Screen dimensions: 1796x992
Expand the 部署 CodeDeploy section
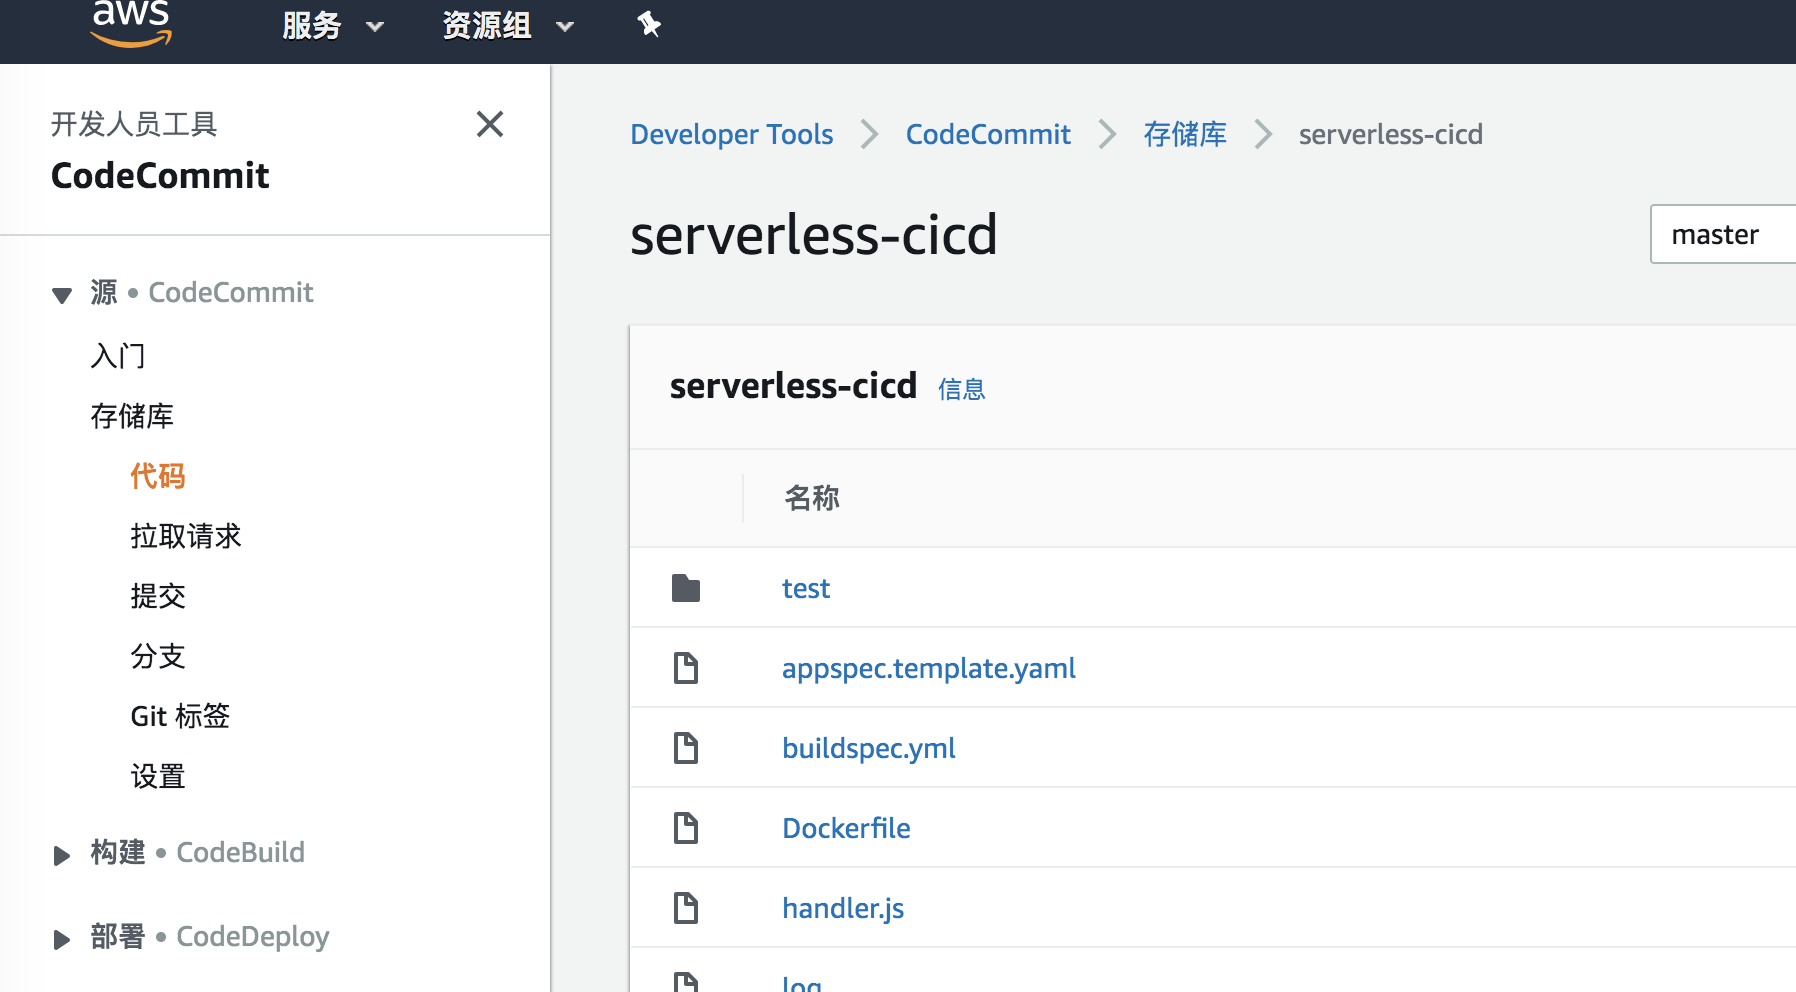click(62, 939)
